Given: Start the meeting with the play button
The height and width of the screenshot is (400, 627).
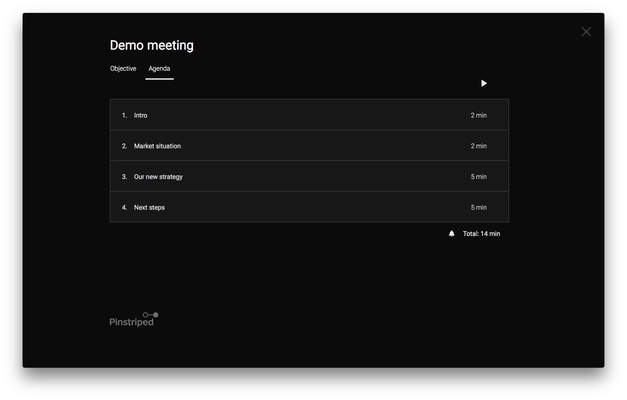Looking at the screenshot, I should pyautogui.click(x=484, y=84).
